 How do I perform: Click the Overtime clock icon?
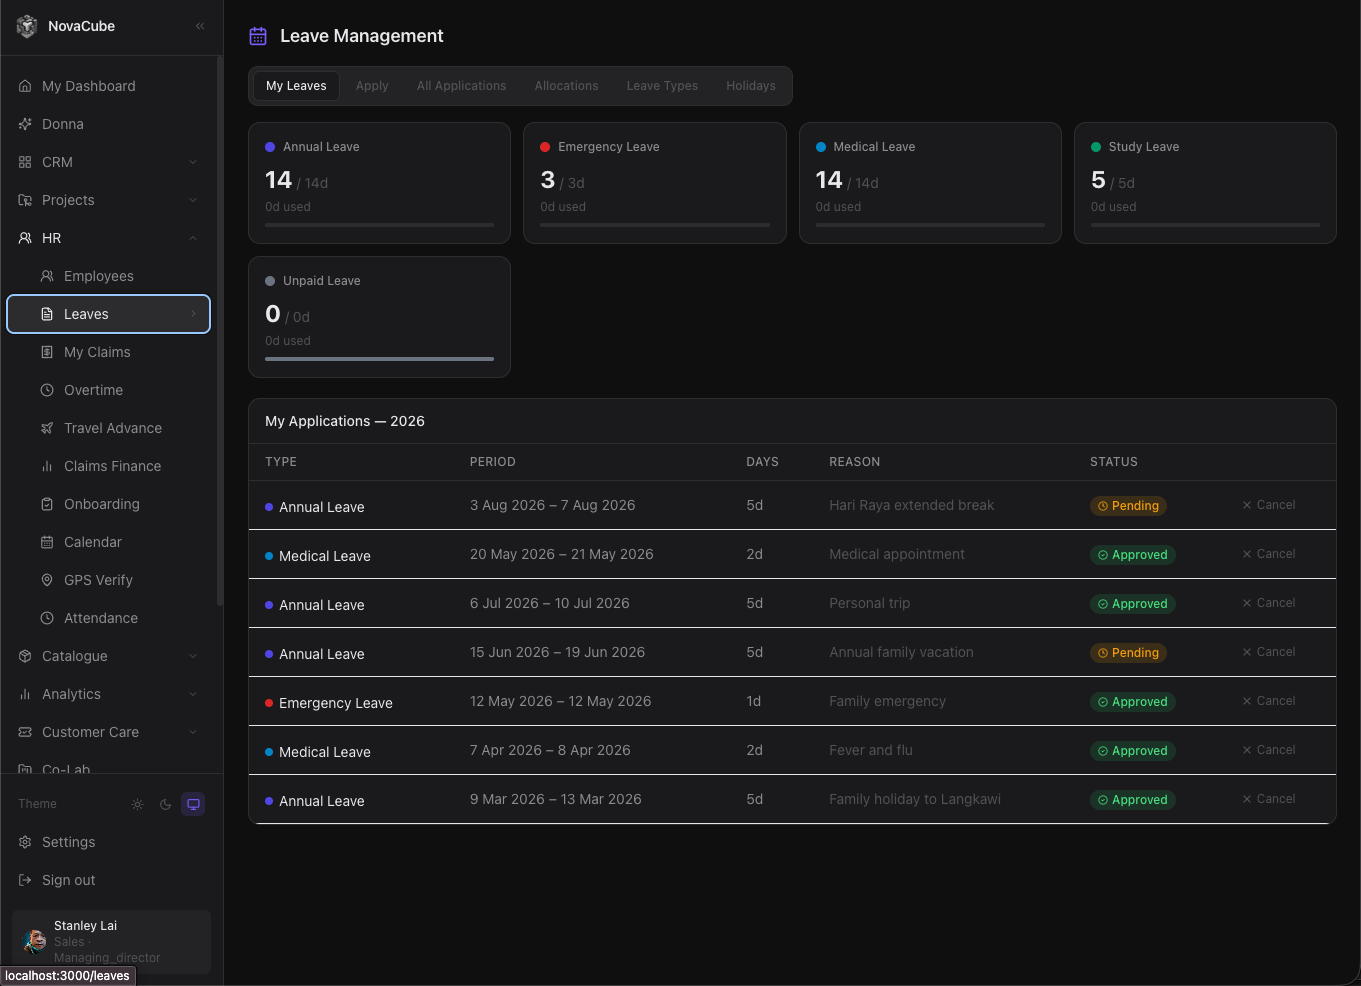point(47,390)
